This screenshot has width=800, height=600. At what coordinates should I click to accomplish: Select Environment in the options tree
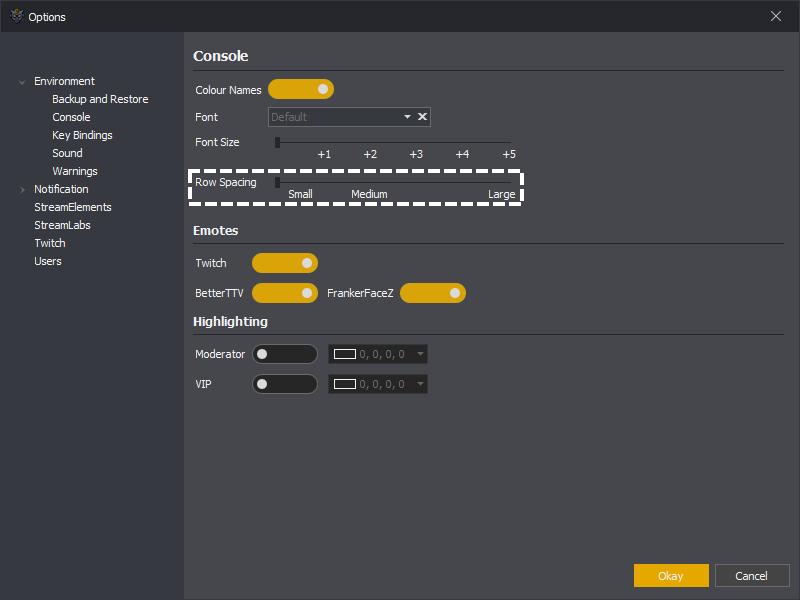64,81
